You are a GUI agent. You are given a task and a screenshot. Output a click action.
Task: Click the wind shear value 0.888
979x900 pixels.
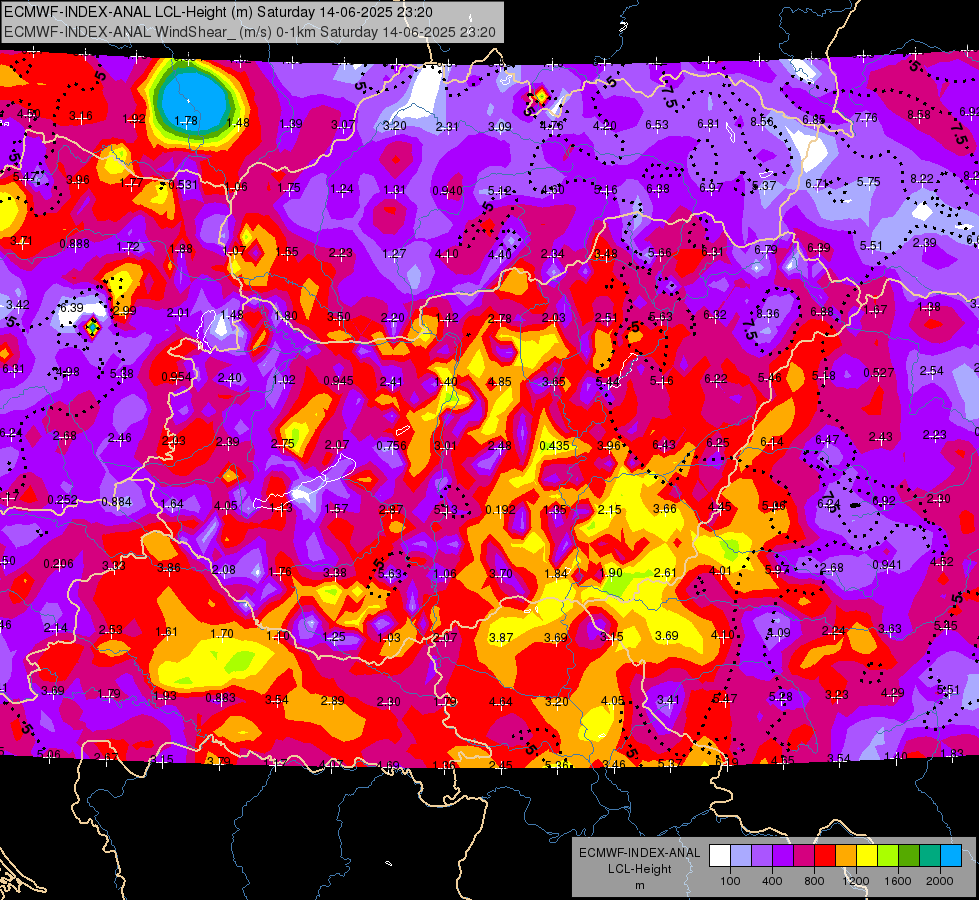74,244
